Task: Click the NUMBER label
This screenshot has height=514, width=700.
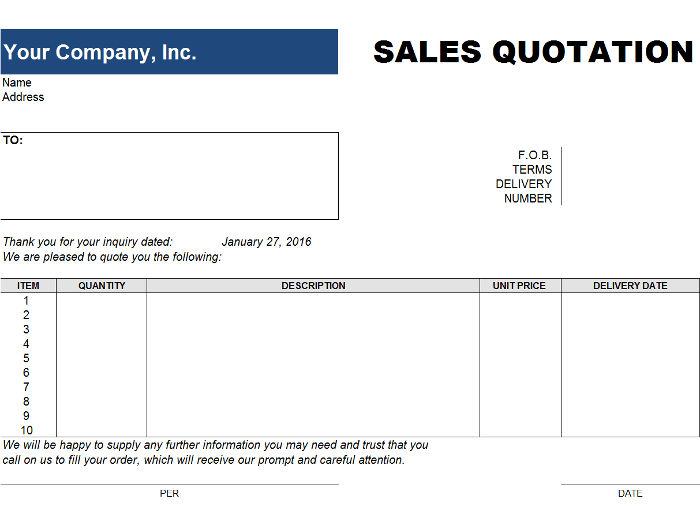Action: tap(527, 198)
